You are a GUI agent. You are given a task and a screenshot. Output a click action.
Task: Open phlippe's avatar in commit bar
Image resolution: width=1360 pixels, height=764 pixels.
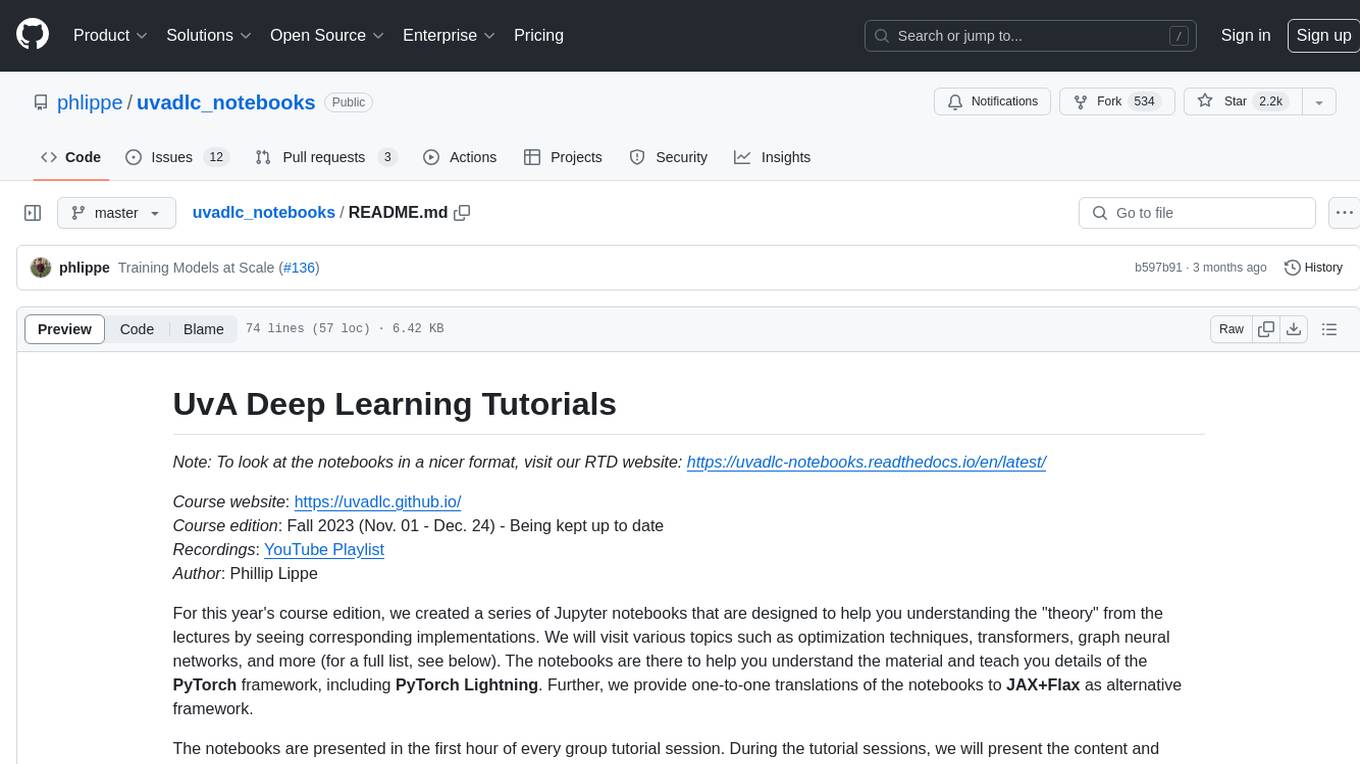(41, 267)
